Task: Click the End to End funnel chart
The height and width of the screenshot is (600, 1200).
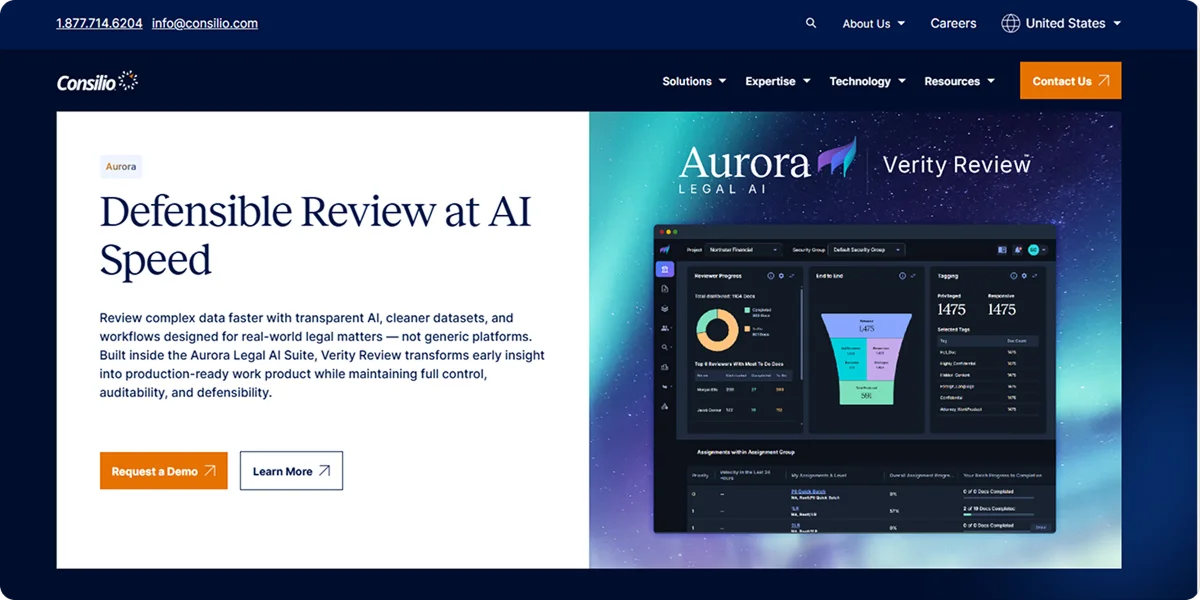Action: coord(865,358)
